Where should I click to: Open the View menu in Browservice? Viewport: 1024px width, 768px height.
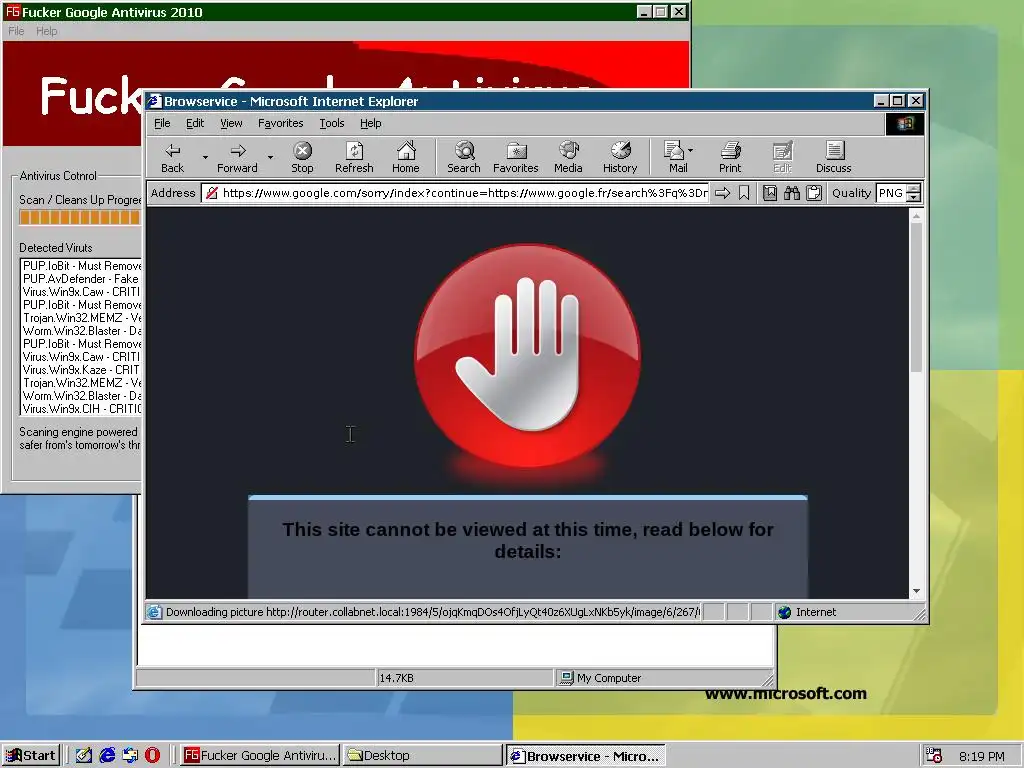231,123
